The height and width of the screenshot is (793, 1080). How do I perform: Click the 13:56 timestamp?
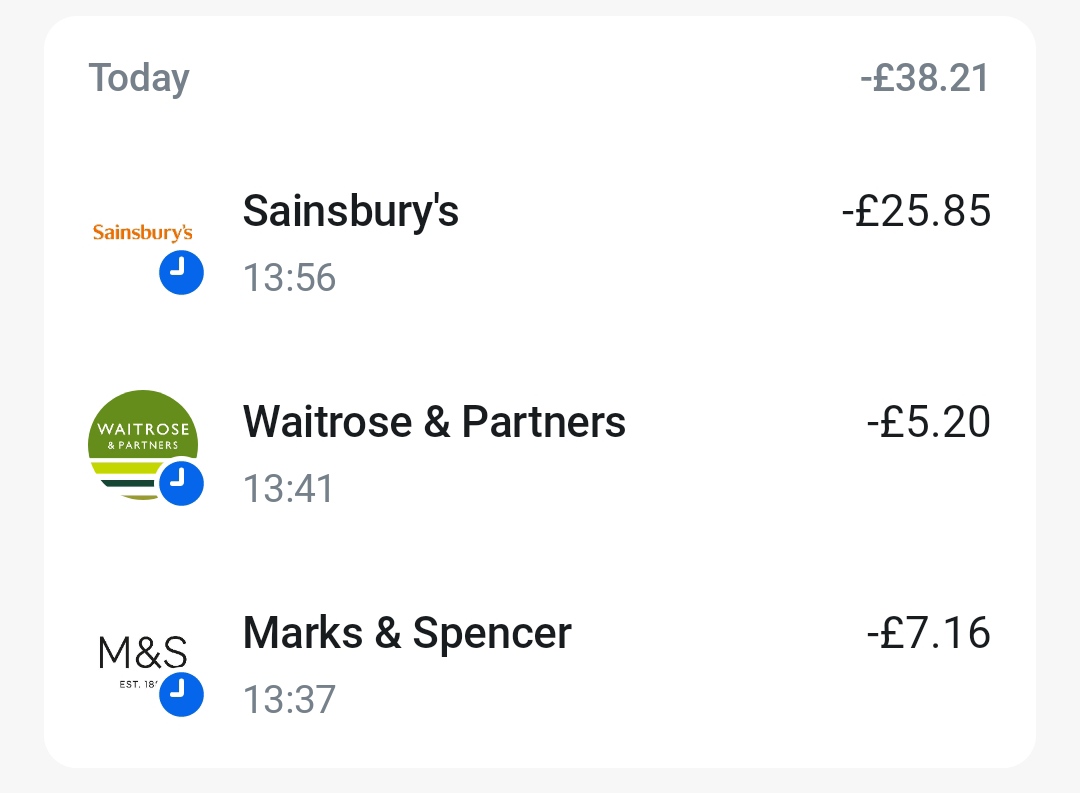pyautogui.click(x=289, y=277)
